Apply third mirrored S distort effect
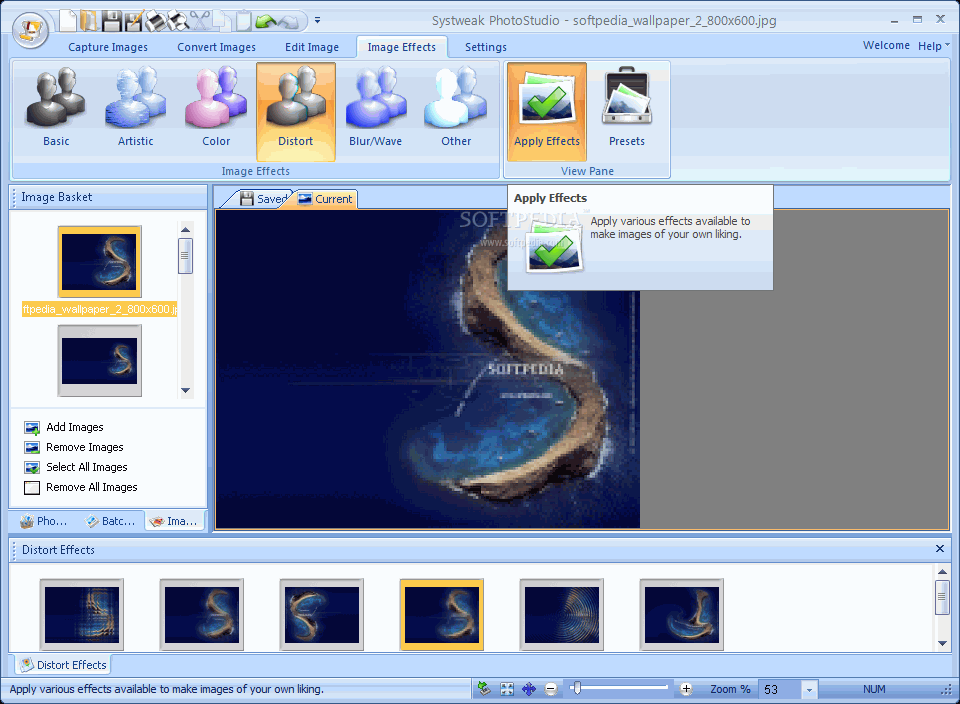The height and width of the screenshot is (704, 960). [321, 615]
